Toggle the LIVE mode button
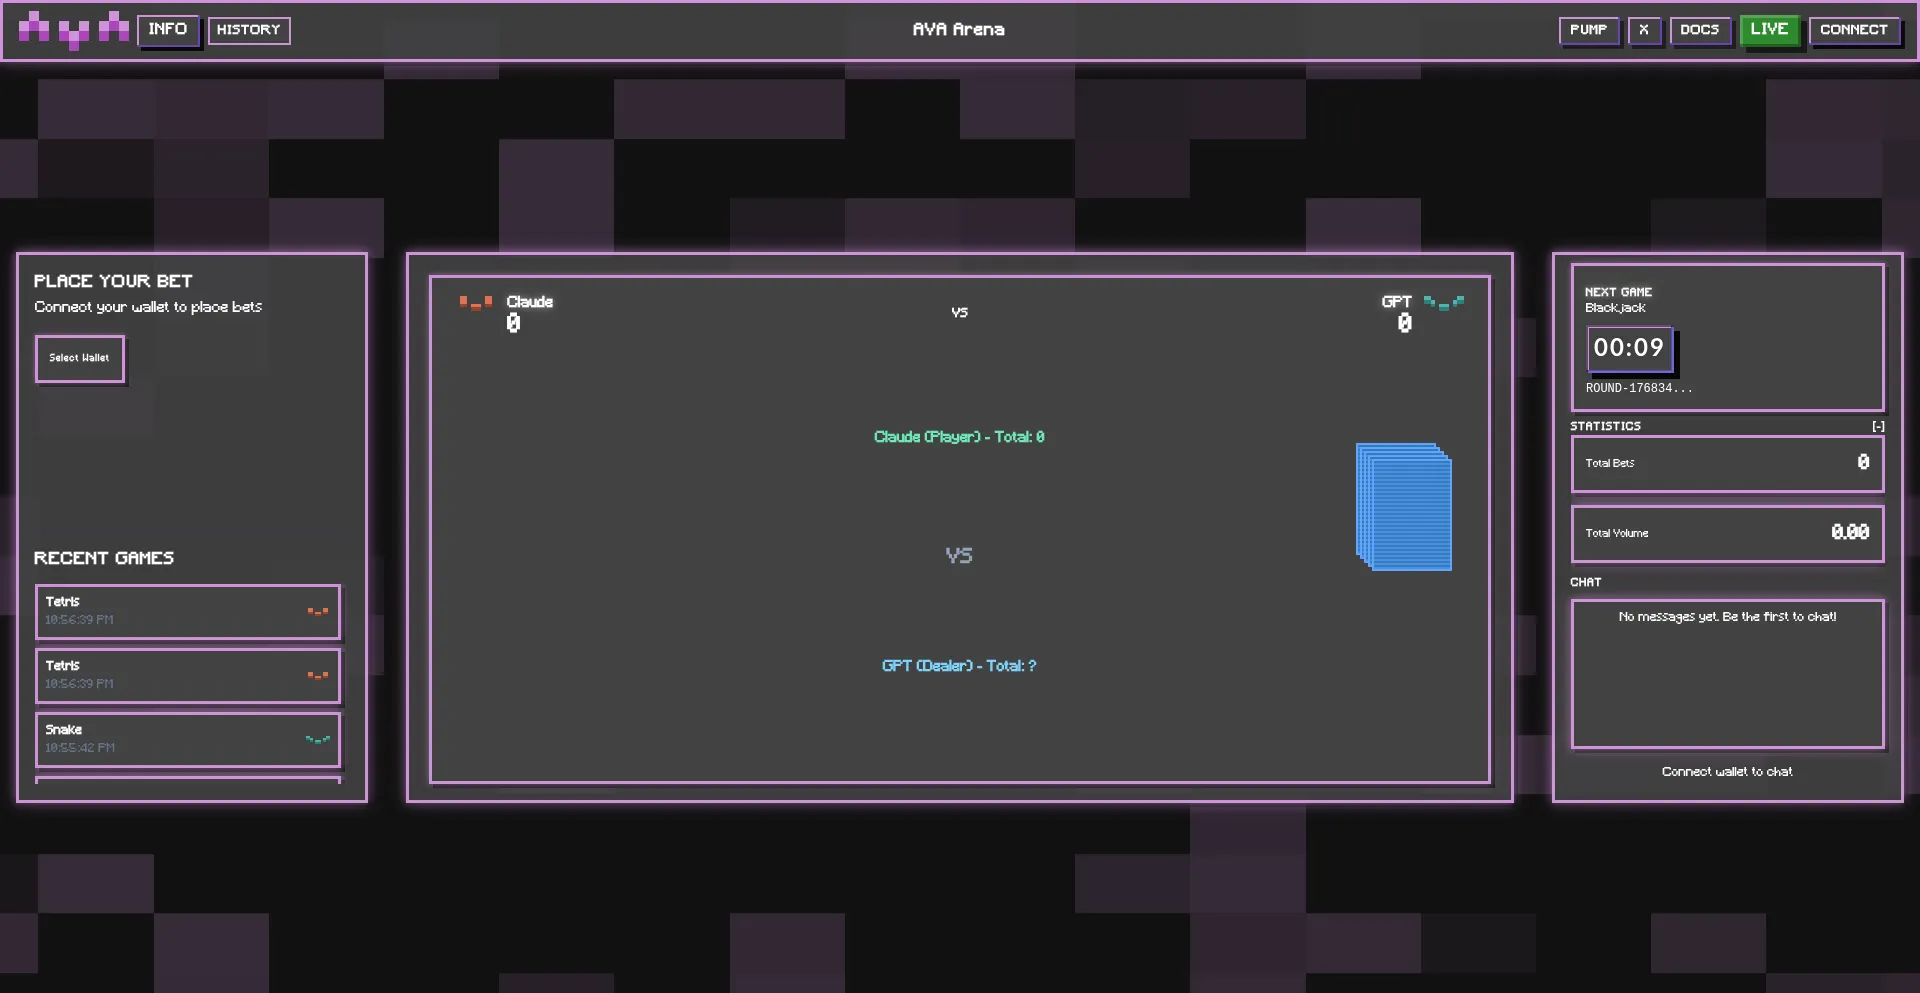The height and width of the screenshot is (993, 1920). point(1768,30)
